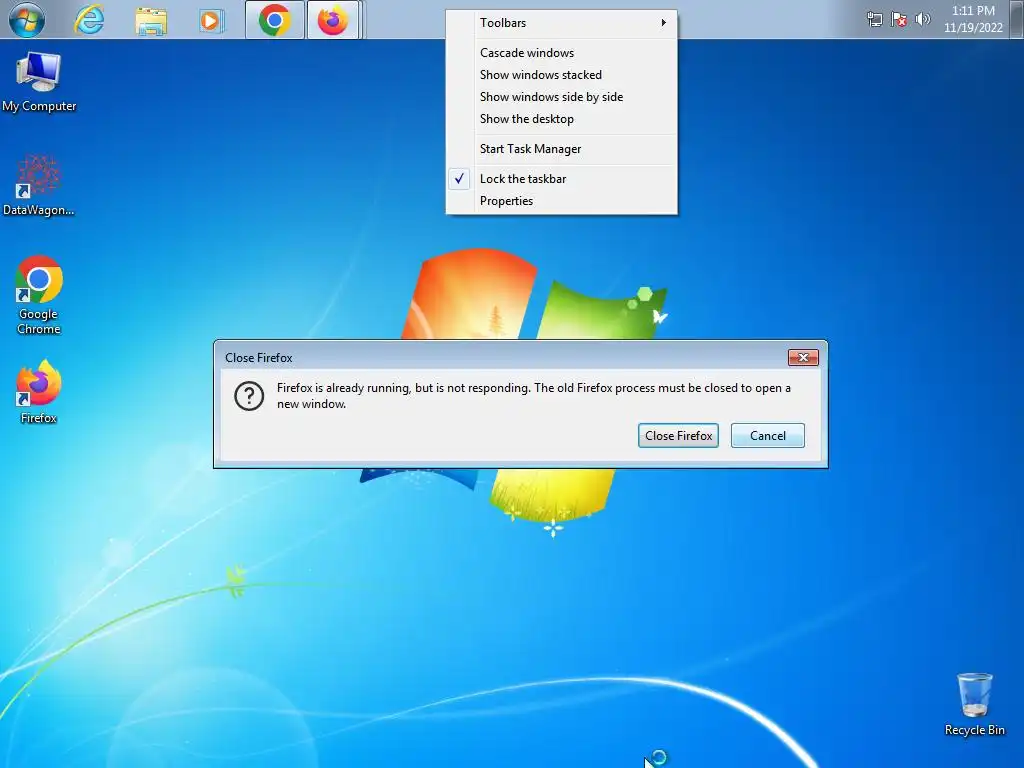Screen dimensions: 1024x768
Task: Launch Internet Explorer from the taskbar
Action: tap(89, 20)
